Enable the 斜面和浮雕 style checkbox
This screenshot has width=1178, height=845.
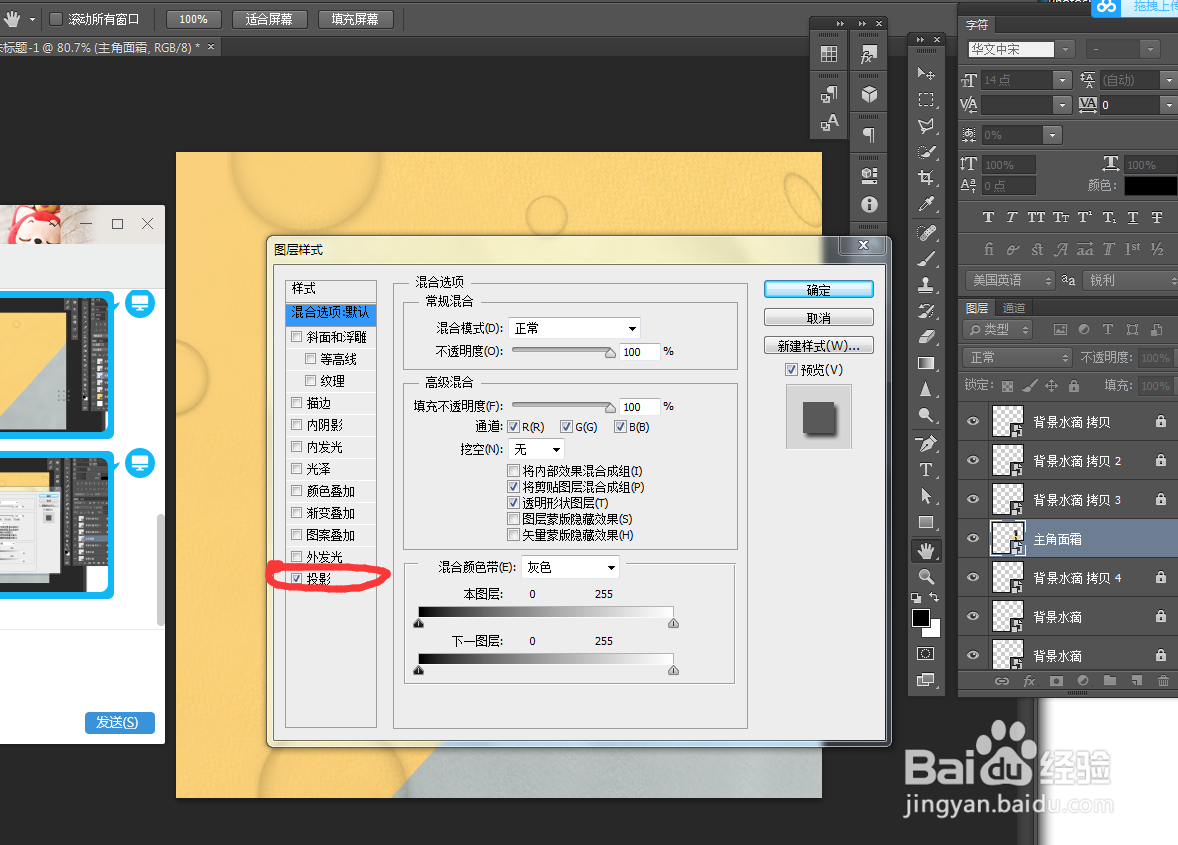click(x=297, y=337)
